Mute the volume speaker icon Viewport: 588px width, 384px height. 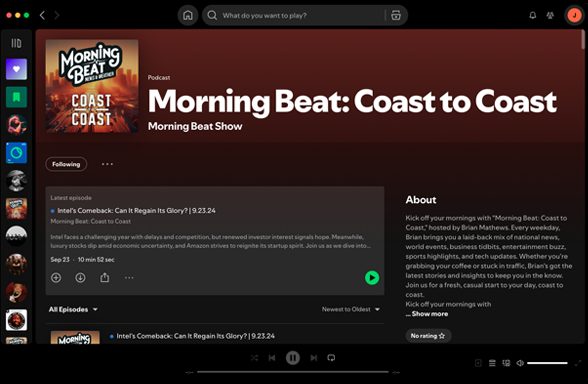pyautogui.click(x=520, y=363)
